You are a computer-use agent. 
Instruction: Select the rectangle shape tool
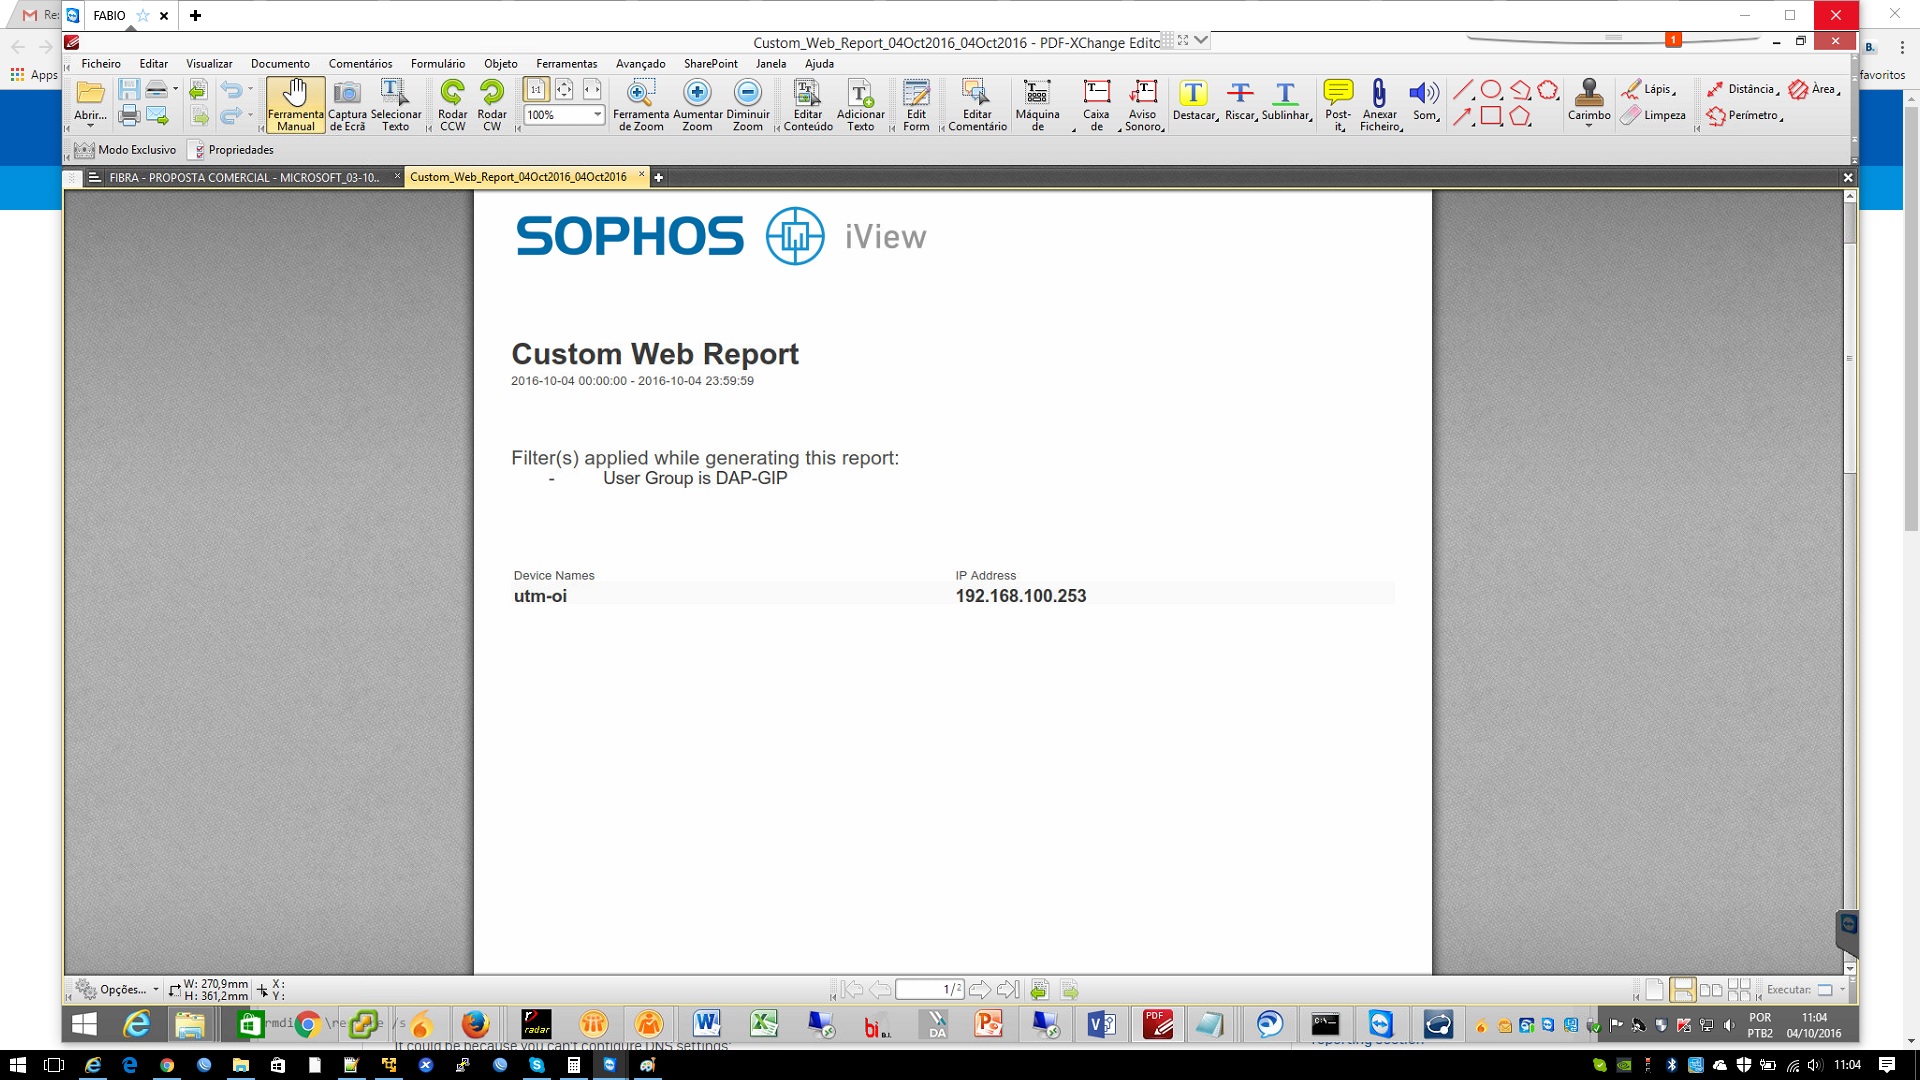pos(1491,116)
